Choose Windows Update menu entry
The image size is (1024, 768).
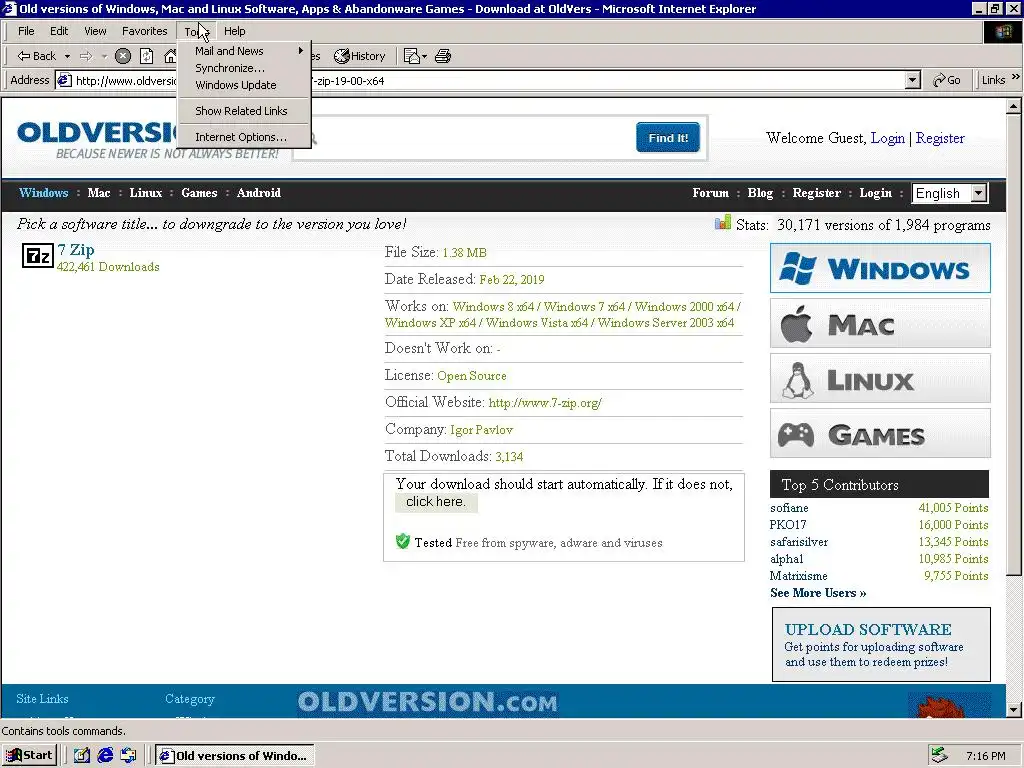(245, 85)
